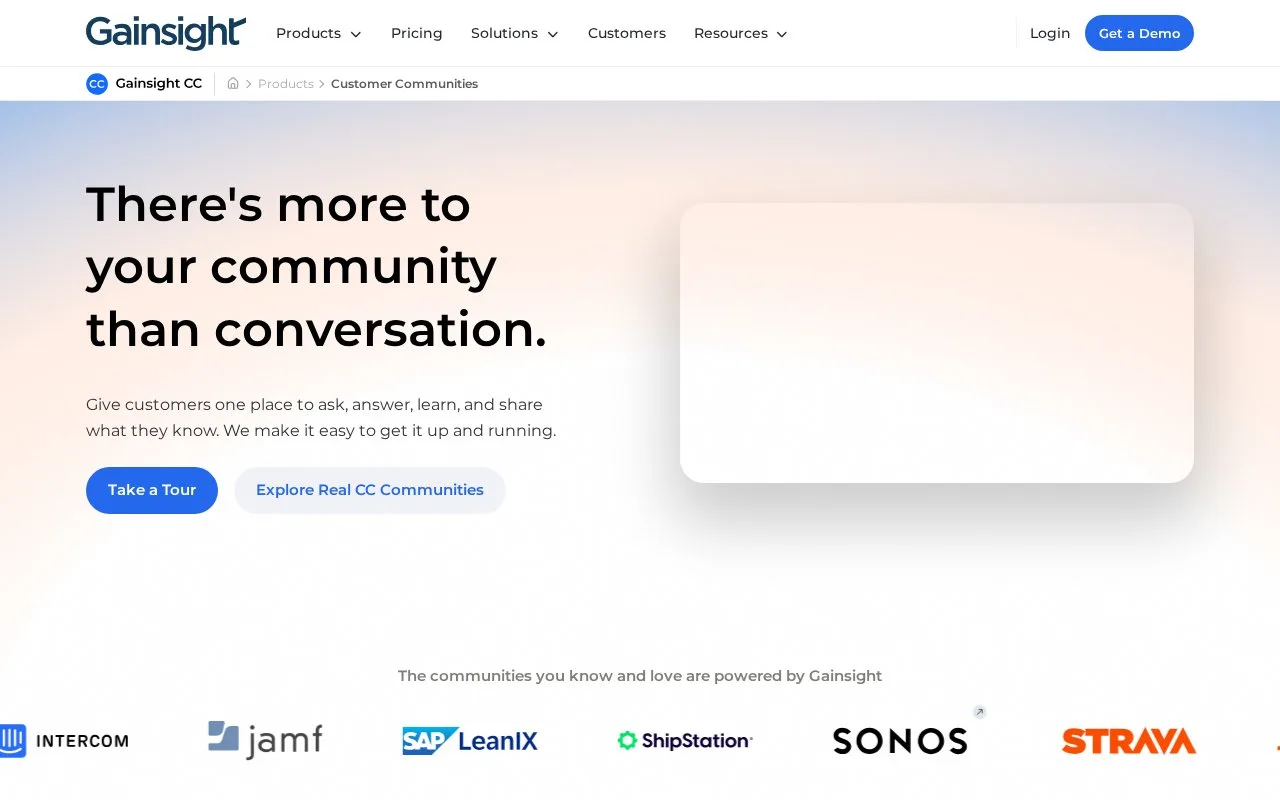Screen dimensions: 1280x800
Task: Follow the Products breadcrumb link
Action: [286, 84]
